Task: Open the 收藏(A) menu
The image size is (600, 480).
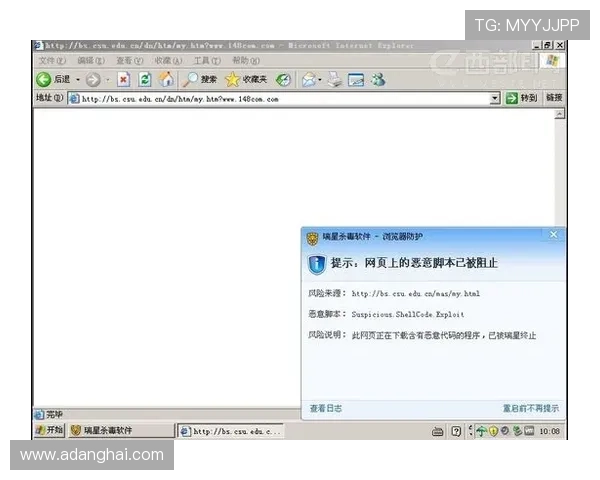Action: [x=168, y=60]
